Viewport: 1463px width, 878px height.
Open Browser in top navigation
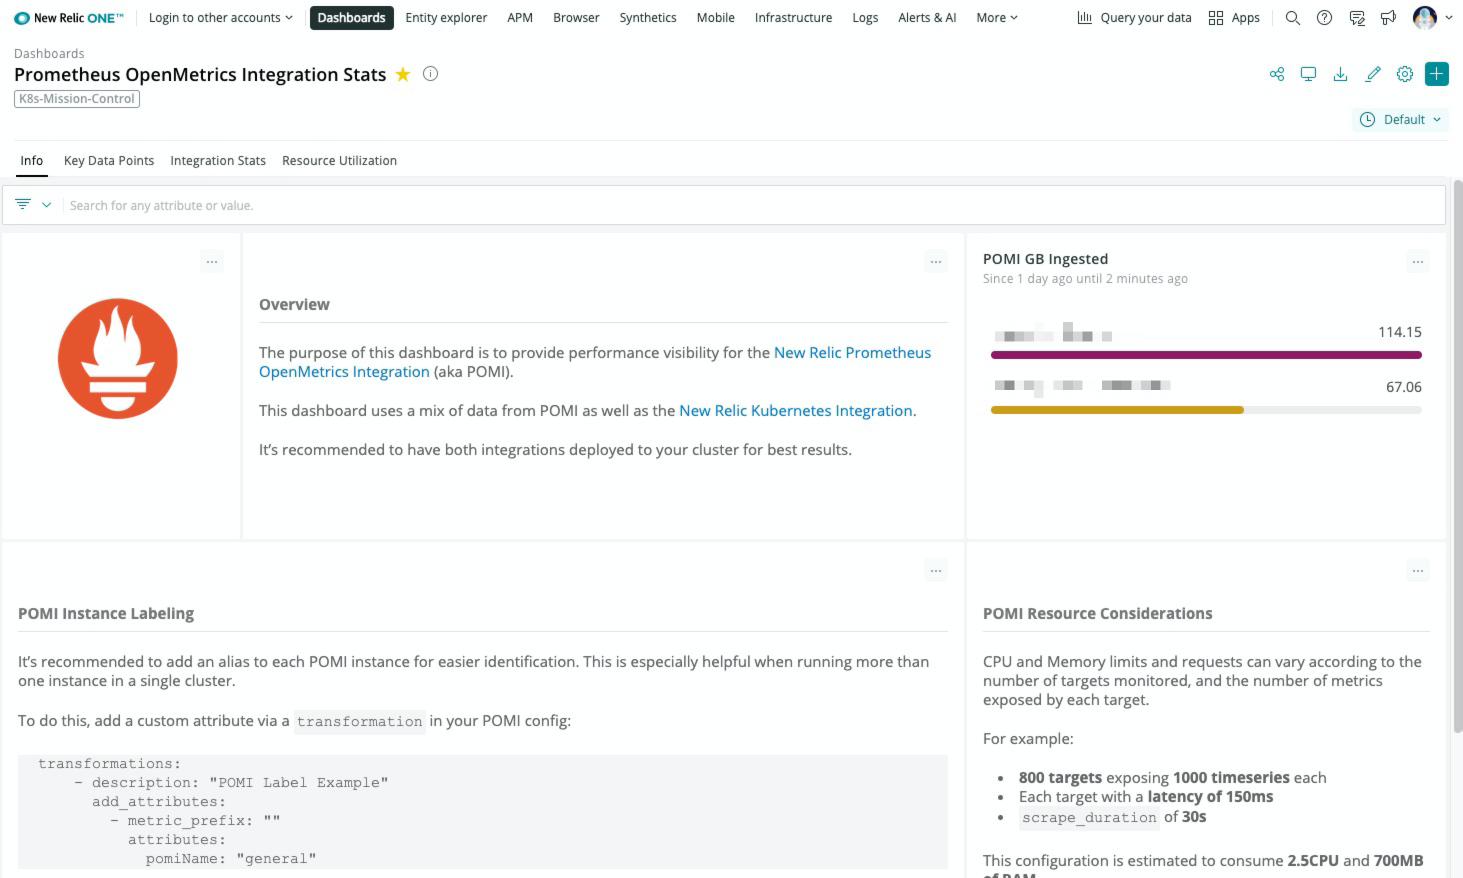(x=576, y=18)
